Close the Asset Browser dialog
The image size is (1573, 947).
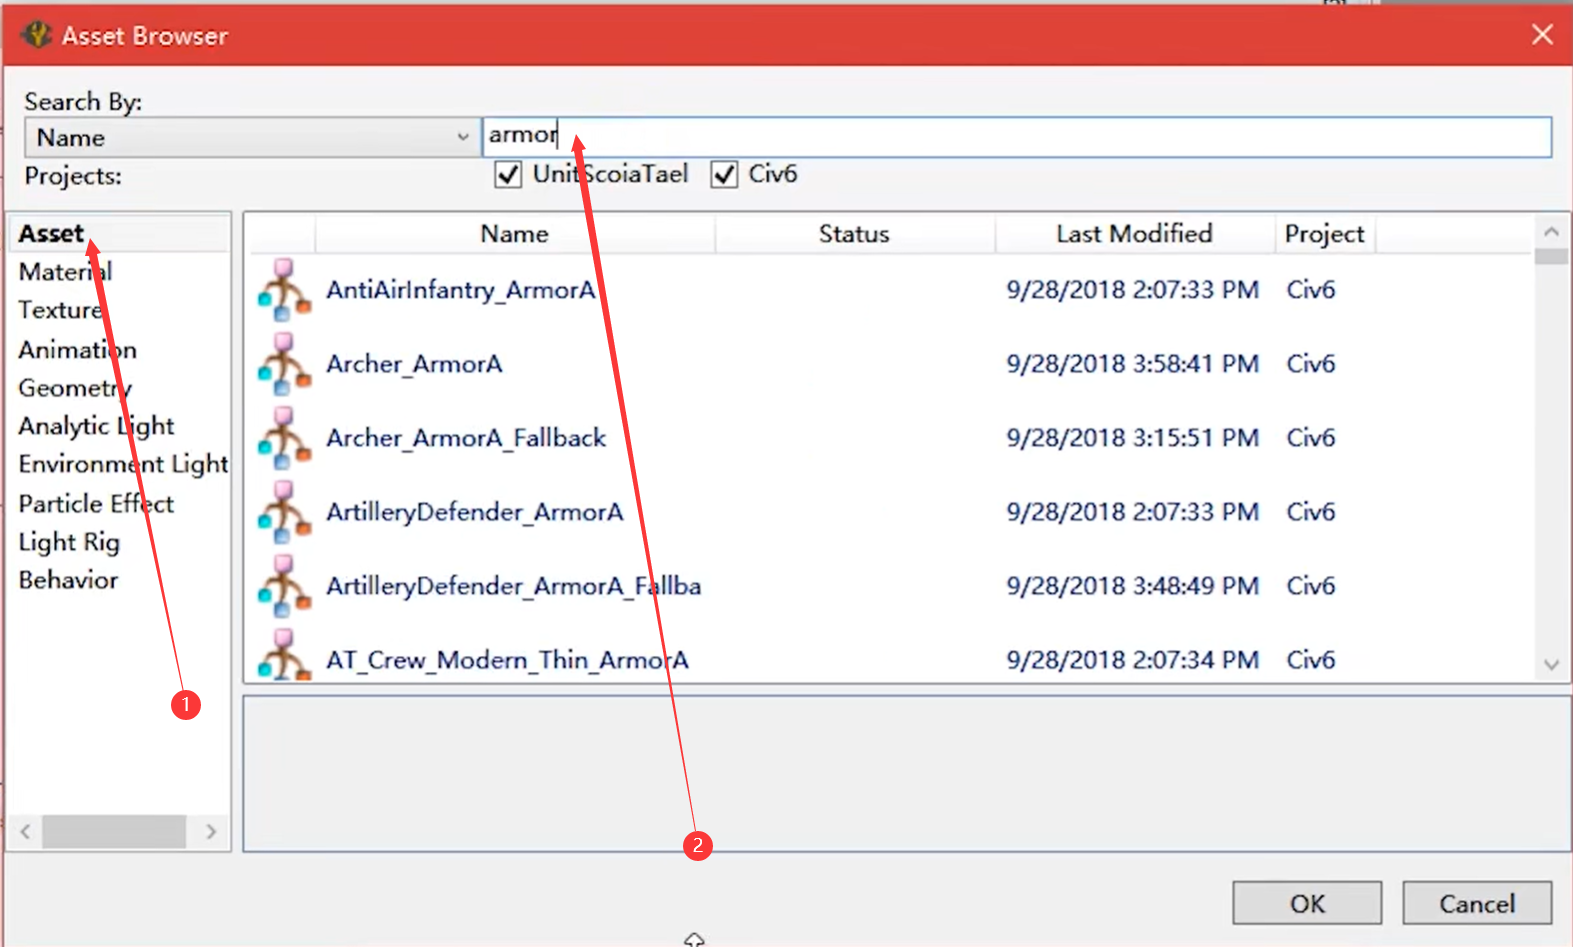(x=1542, y=35)
